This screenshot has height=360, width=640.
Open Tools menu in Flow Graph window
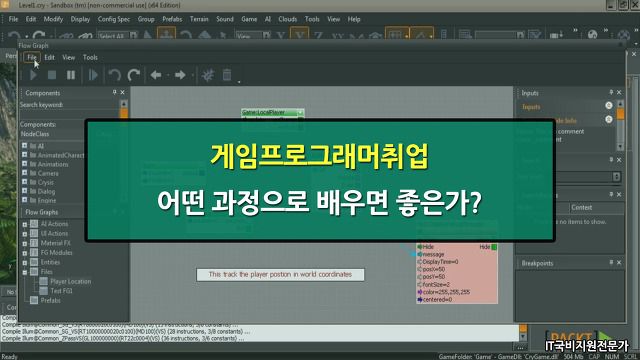coord(90,58)
